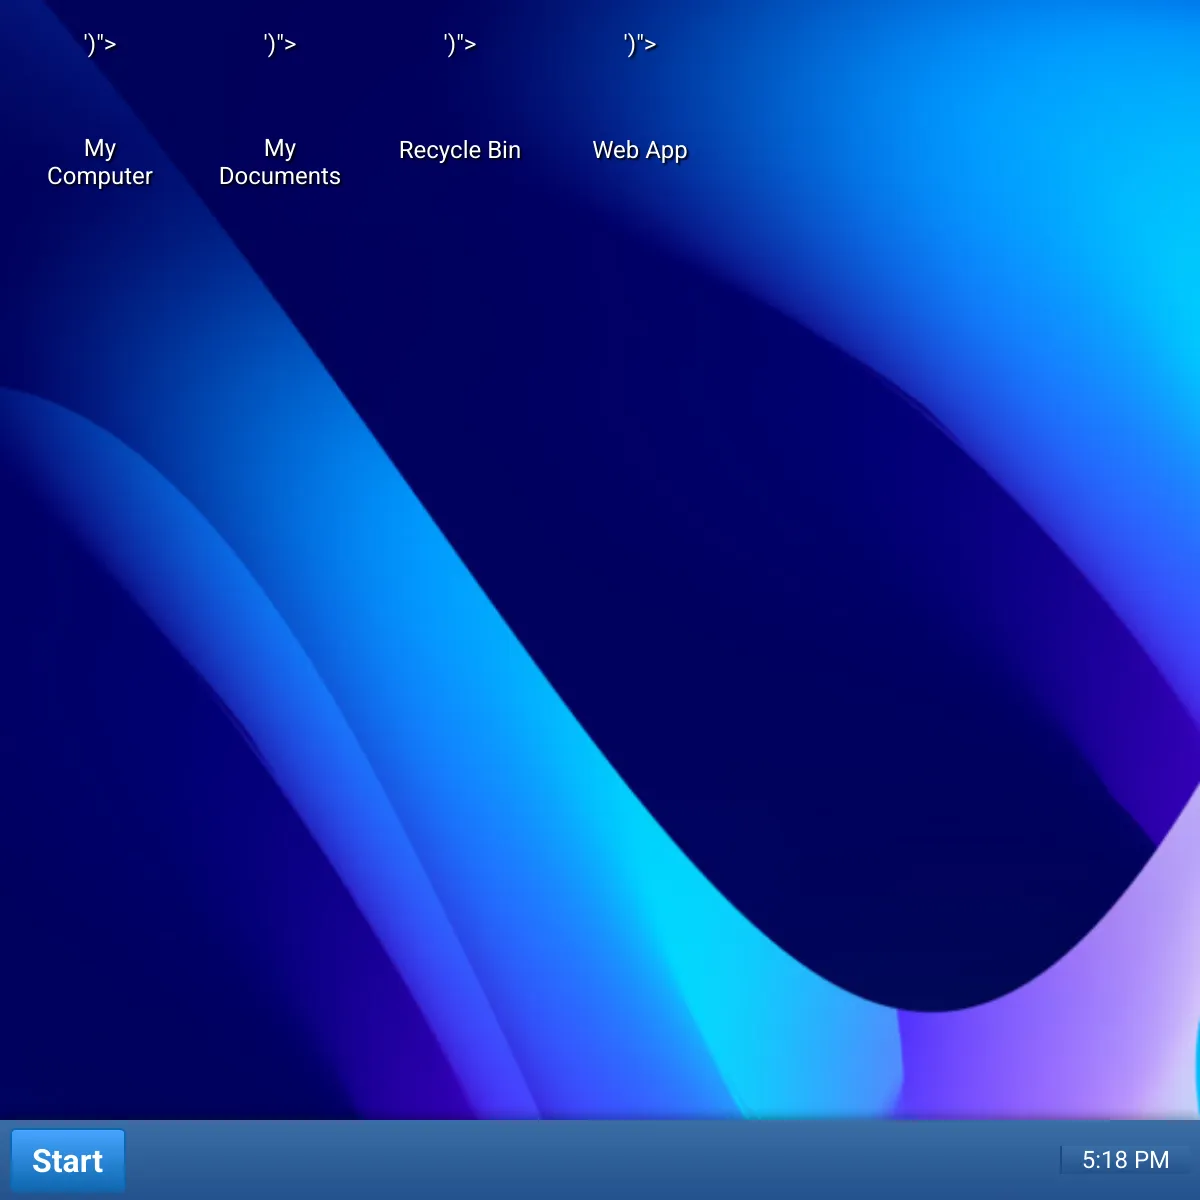
Task: Click the "My Computer" text label
Action: click(x=100, y=162)
